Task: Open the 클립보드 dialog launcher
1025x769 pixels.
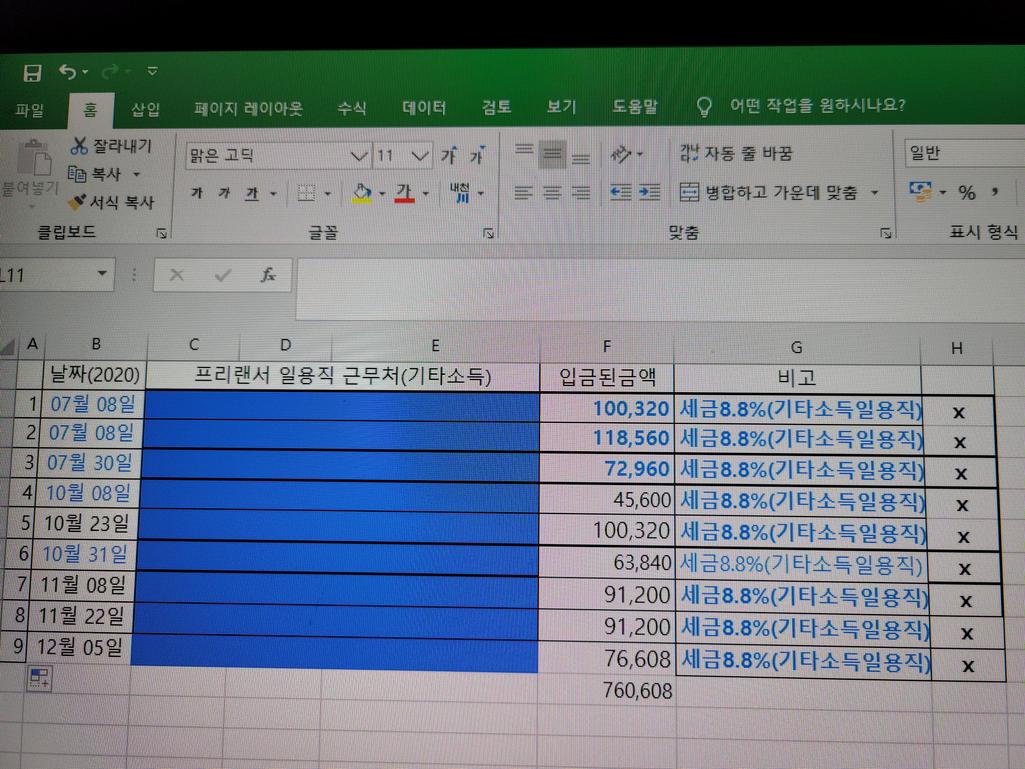Action: pyautogui.click(x=161, y=233)
